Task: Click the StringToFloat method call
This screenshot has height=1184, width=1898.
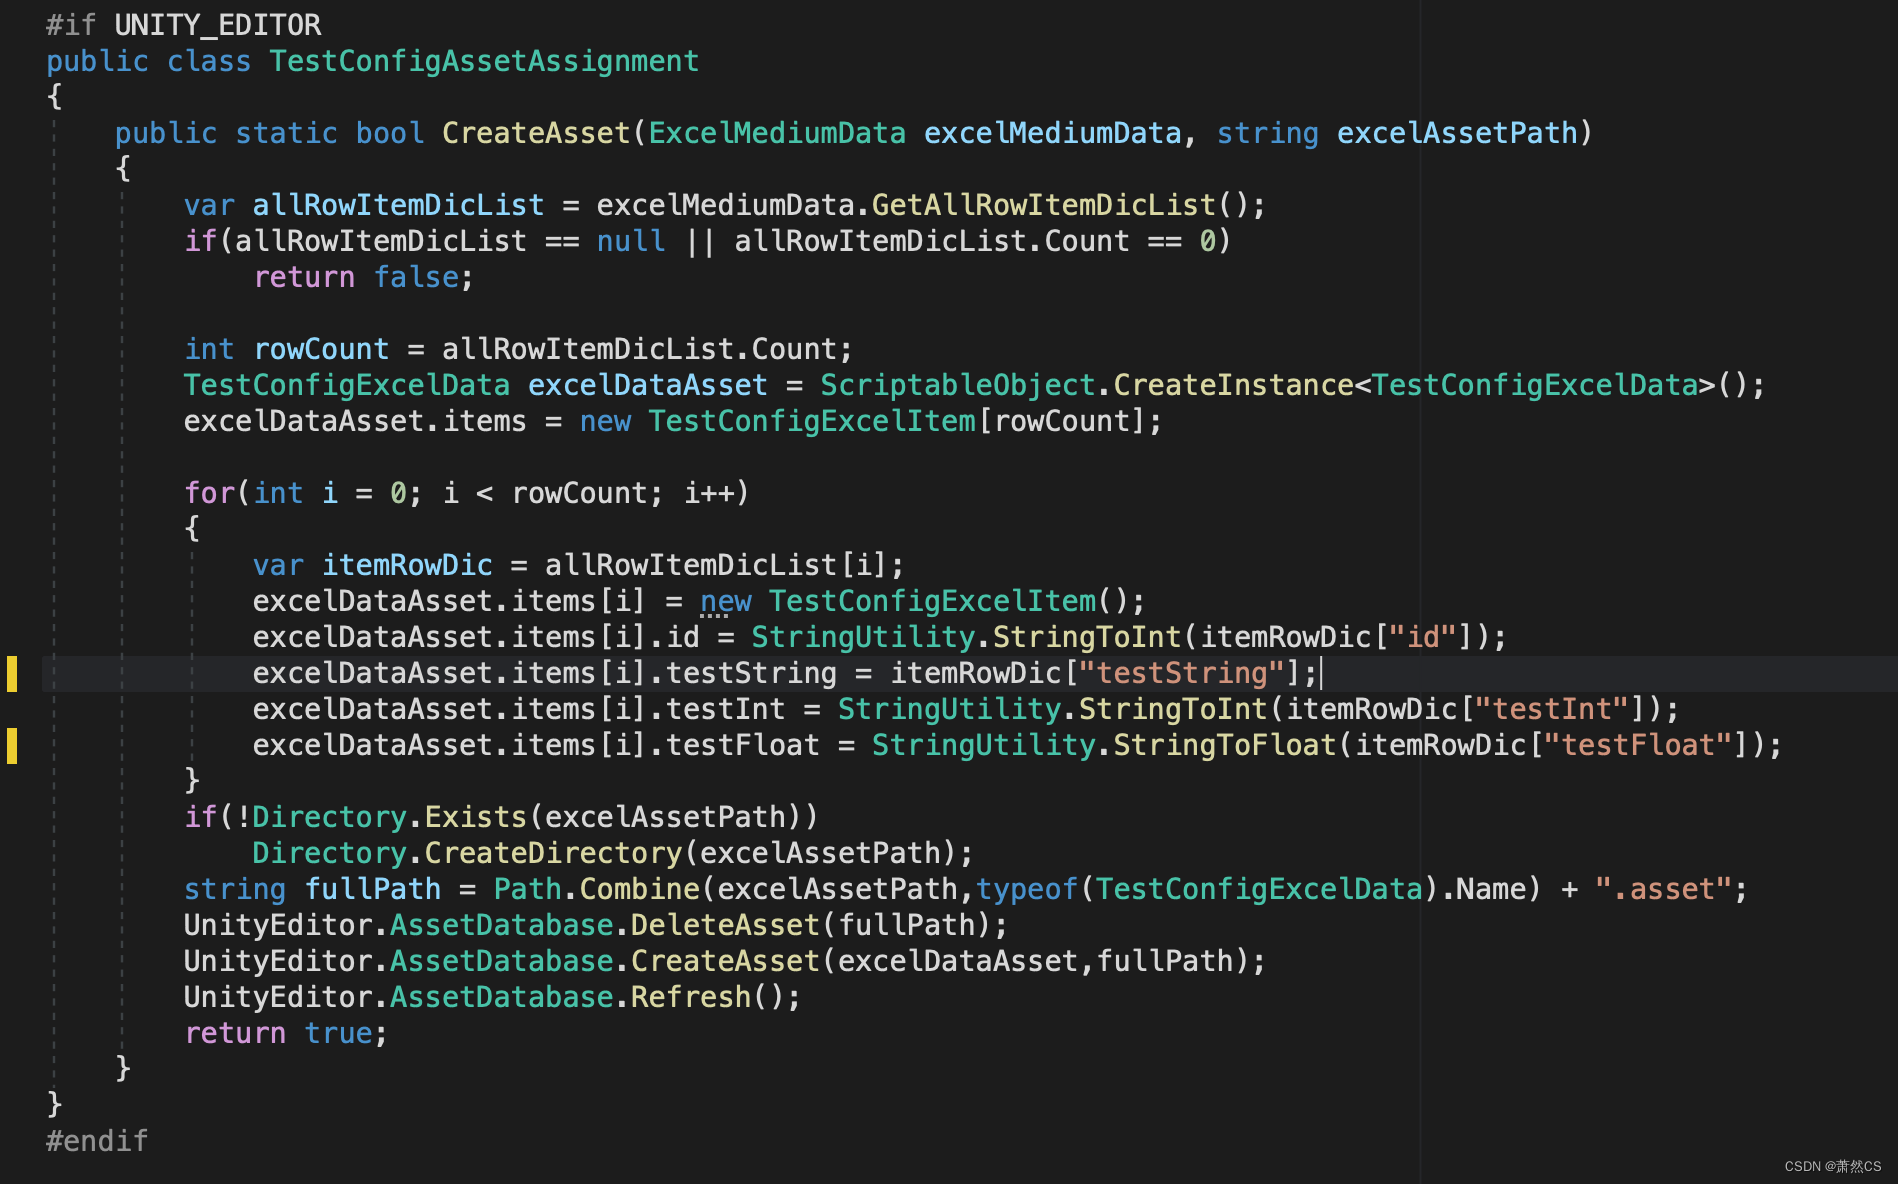Action: tap(1224, 744)
